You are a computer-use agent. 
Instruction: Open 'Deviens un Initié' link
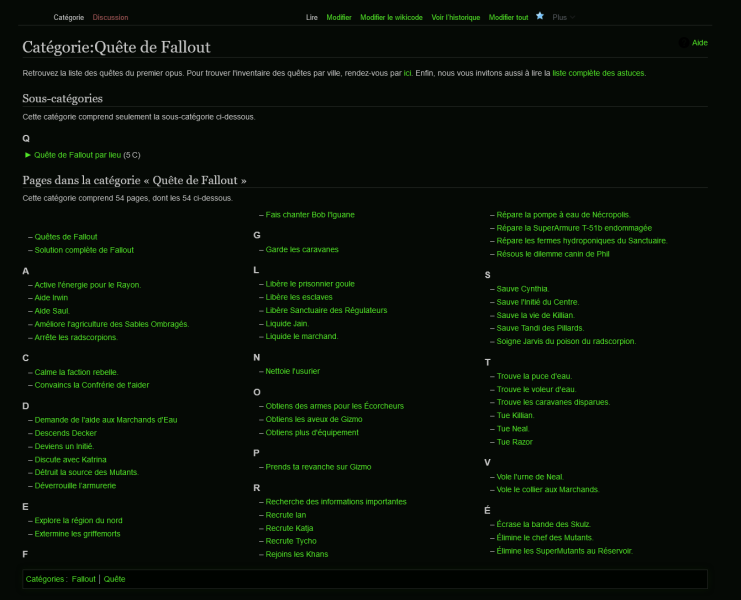click(64, 446)
